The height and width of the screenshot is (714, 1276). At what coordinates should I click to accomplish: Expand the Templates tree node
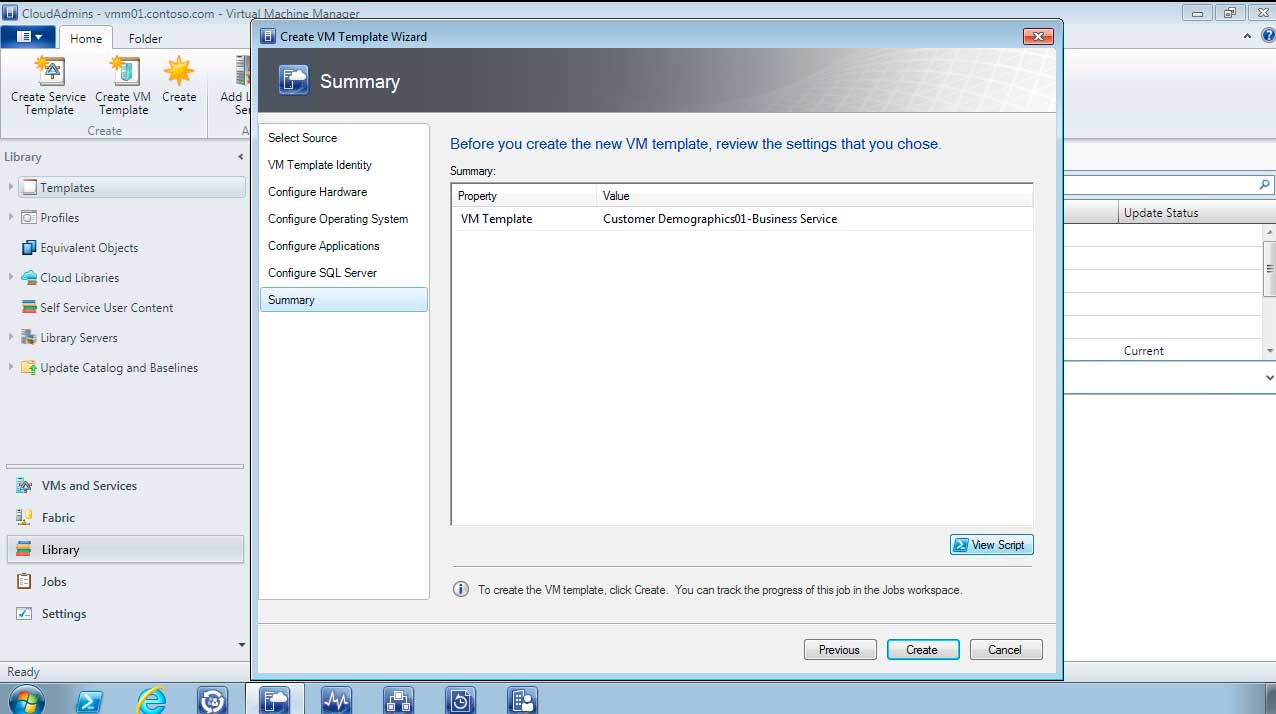pos(11,187)
